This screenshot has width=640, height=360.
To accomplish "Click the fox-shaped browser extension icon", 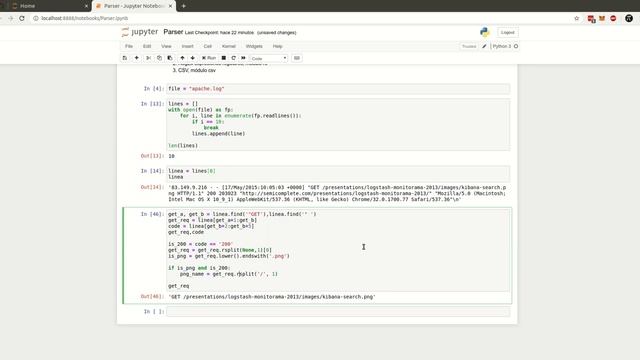I will 602,18.
